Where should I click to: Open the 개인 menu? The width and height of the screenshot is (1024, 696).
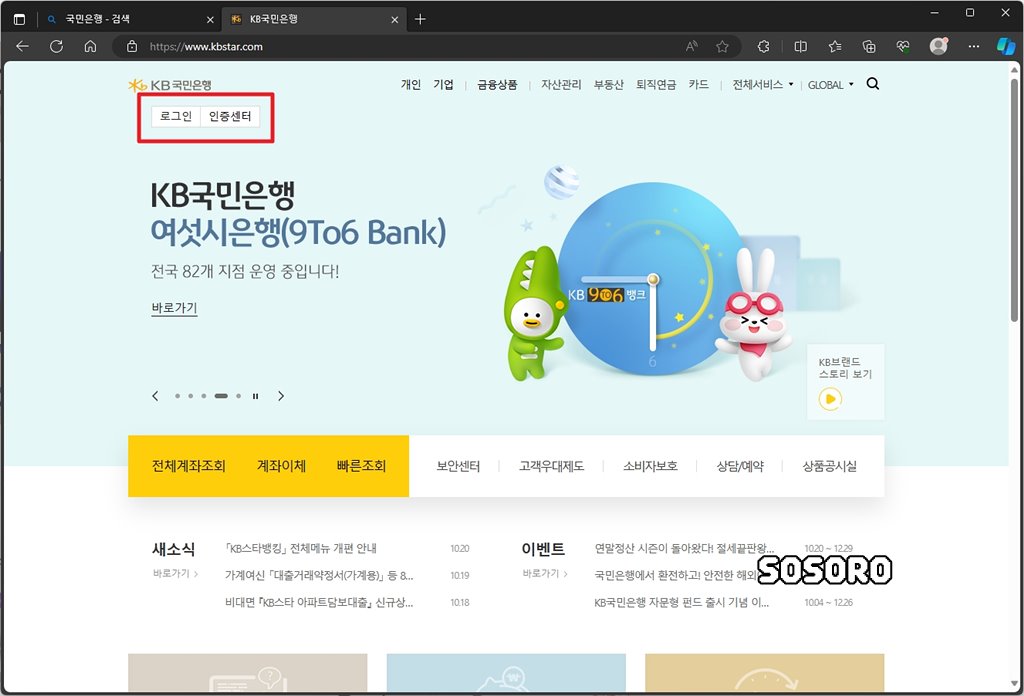(x=411, y=84)
